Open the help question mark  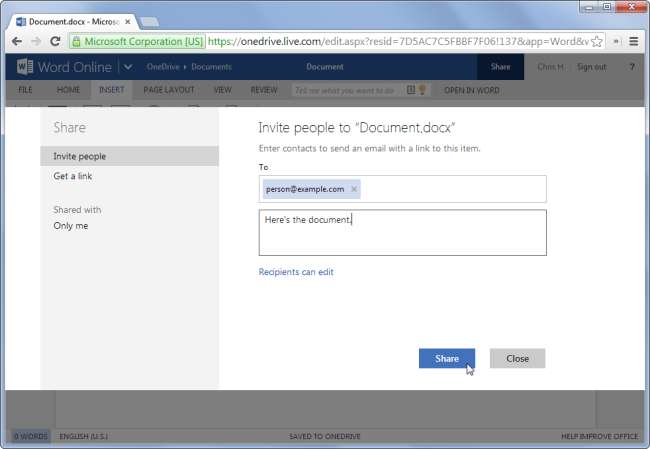(x=632, y=66)
